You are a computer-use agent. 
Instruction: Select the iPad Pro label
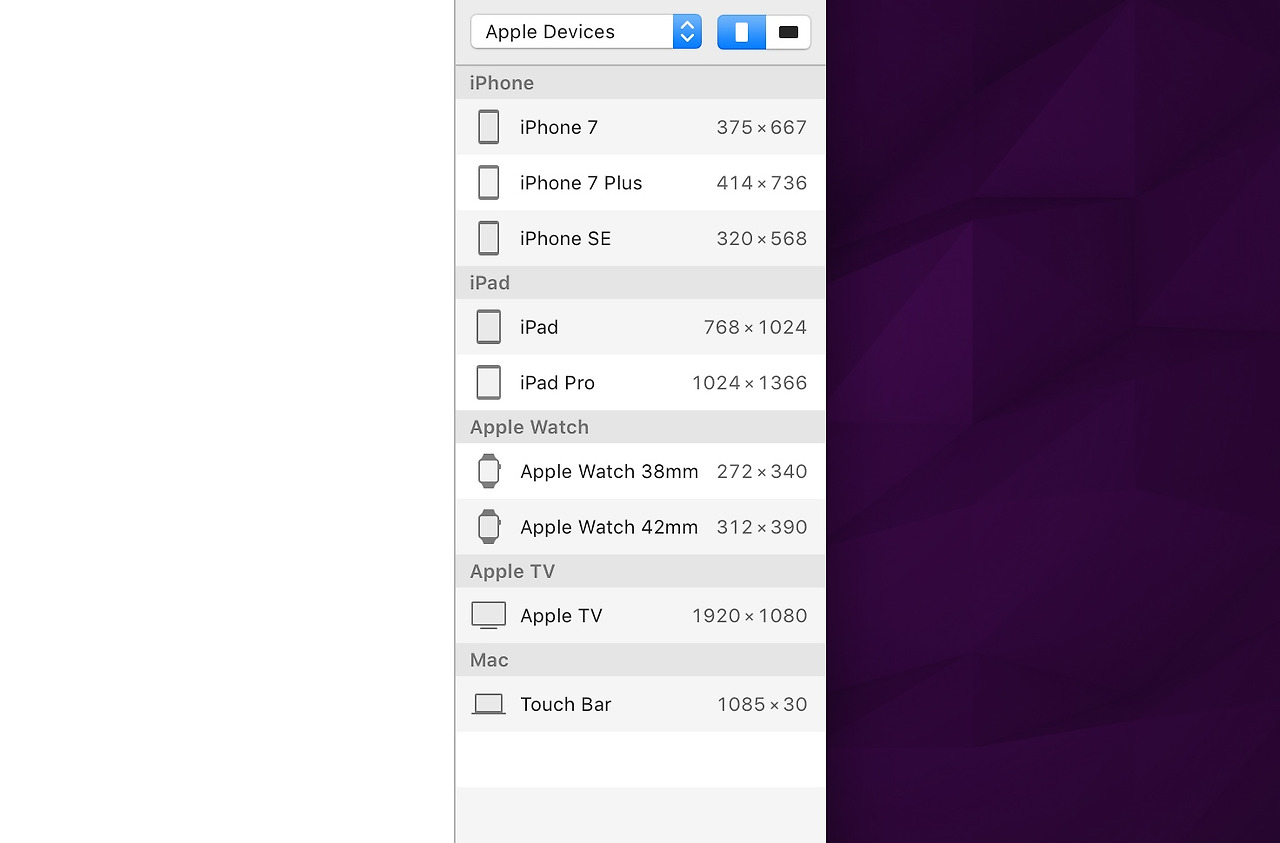(x=557, y=383)
